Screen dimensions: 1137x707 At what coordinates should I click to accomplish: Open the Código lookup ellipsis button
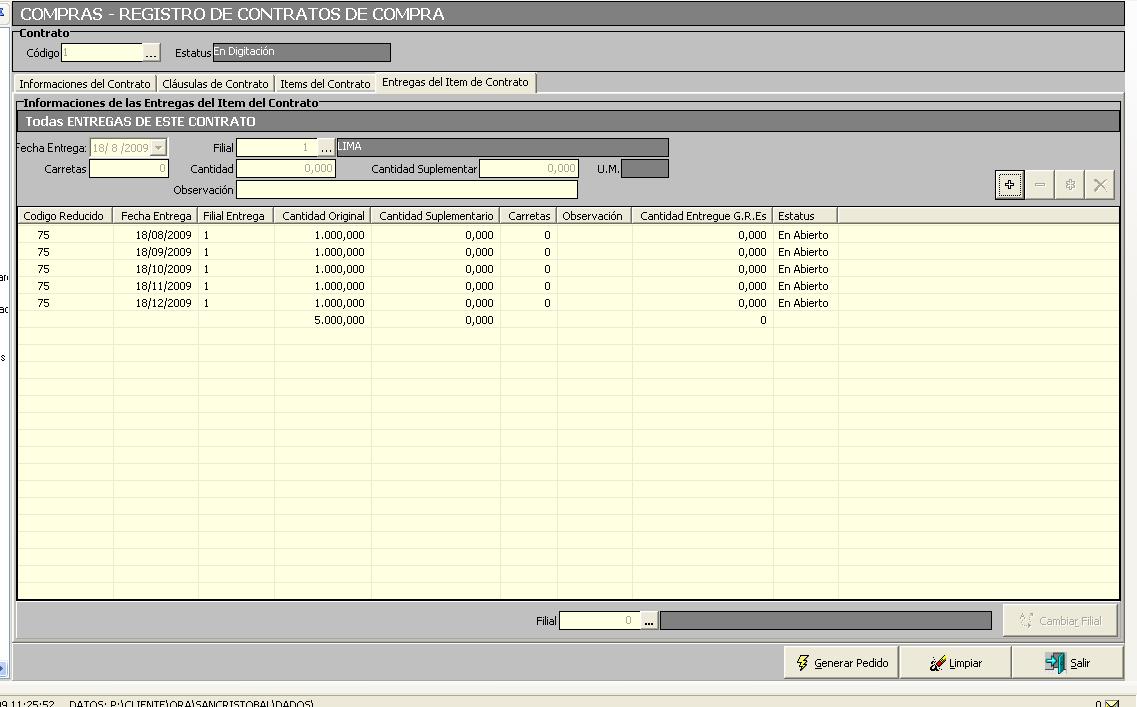coord(151,53)
